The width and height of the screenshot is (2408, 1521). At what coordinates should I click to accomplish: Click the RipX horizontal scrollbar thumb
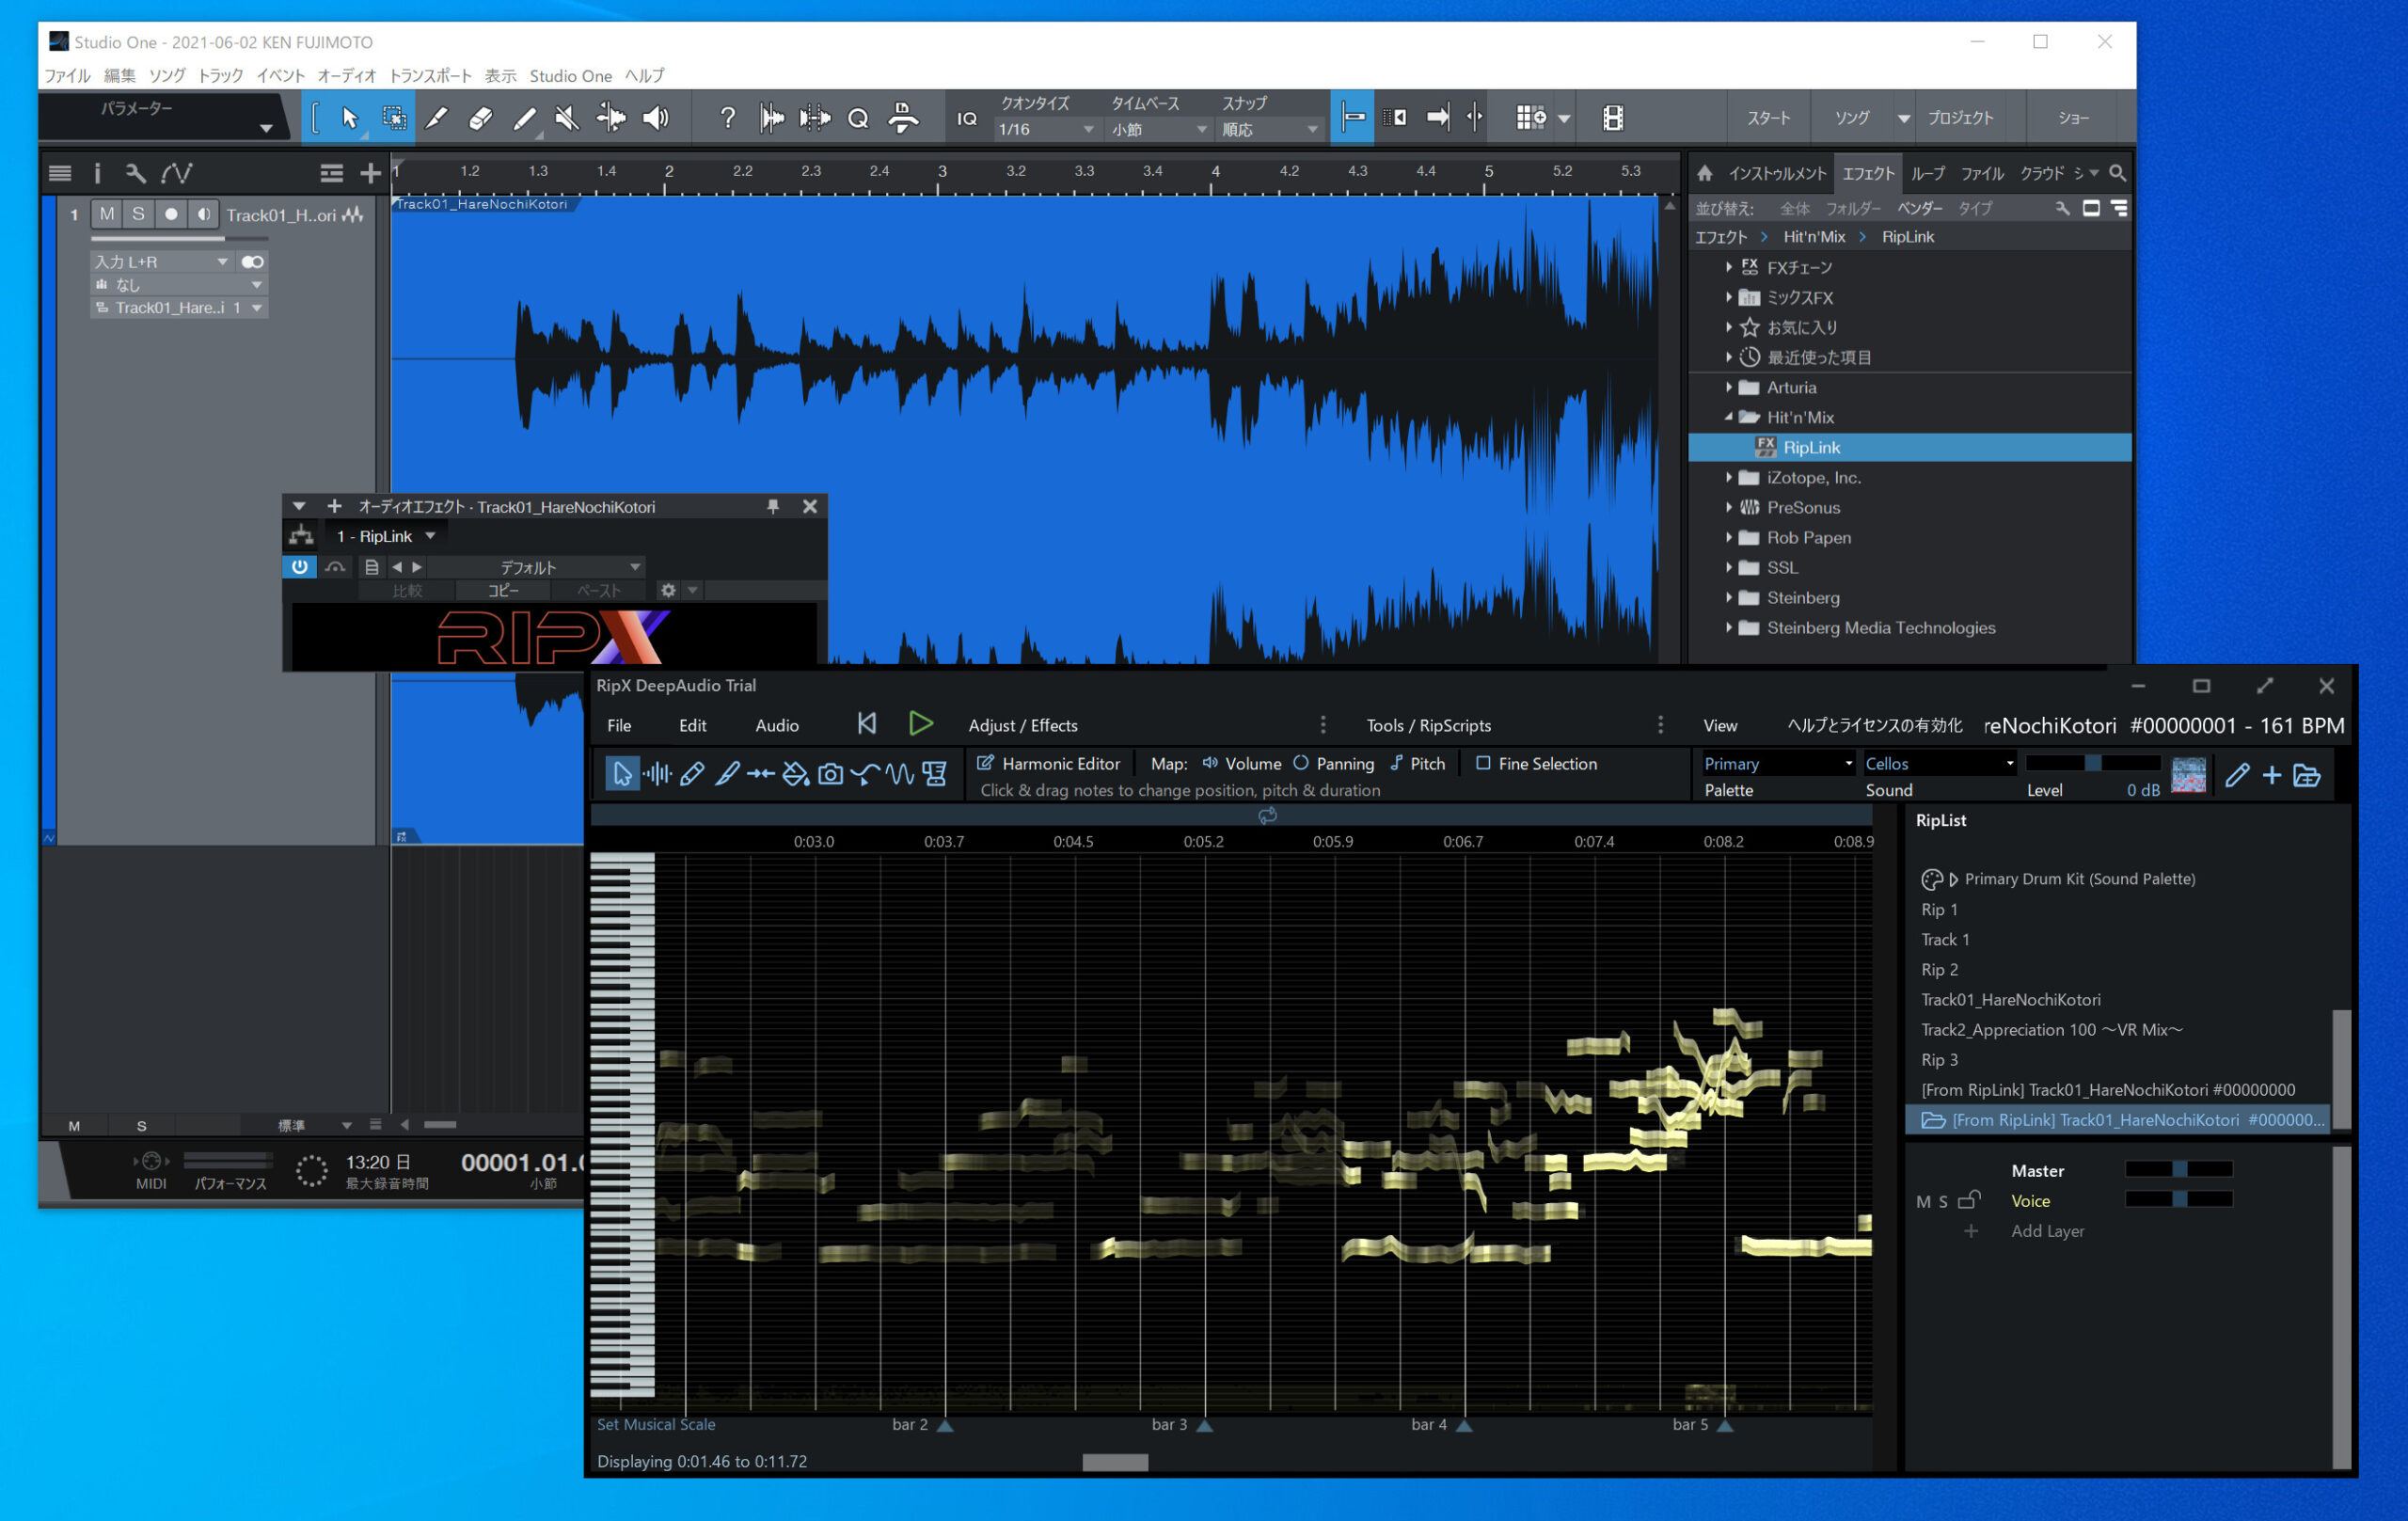(x=1115, y=1462)
